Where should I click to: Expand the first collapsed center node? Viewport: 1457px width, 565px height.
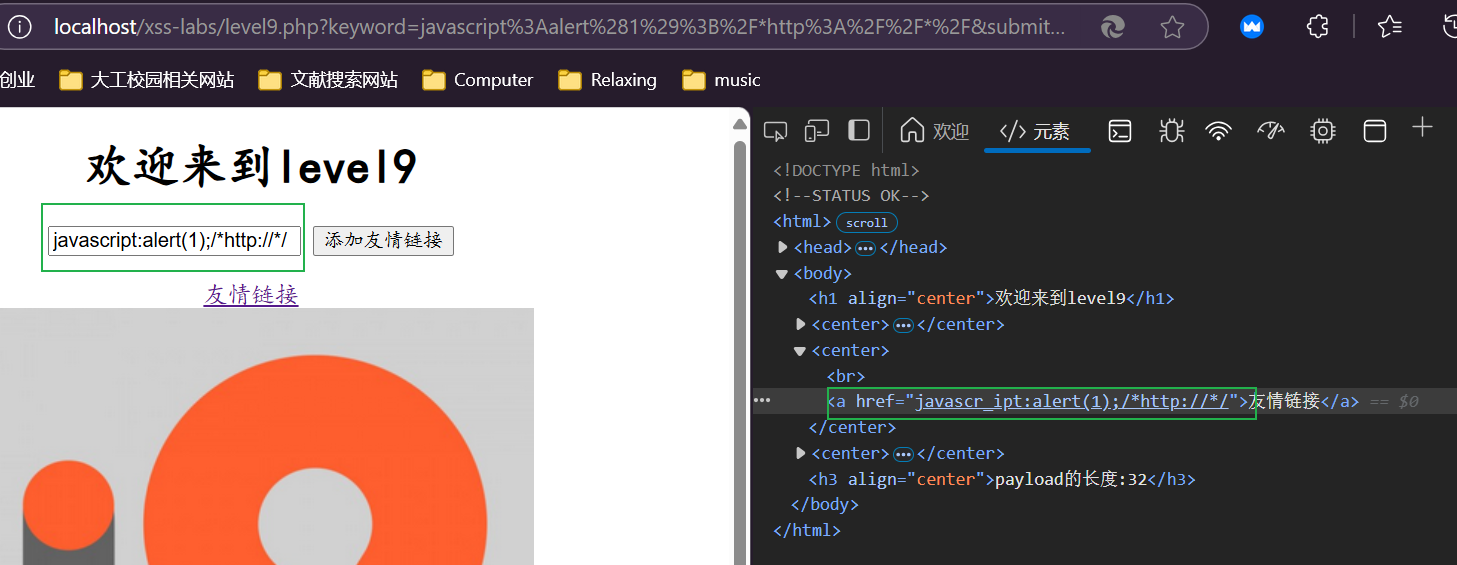point(800,324)
